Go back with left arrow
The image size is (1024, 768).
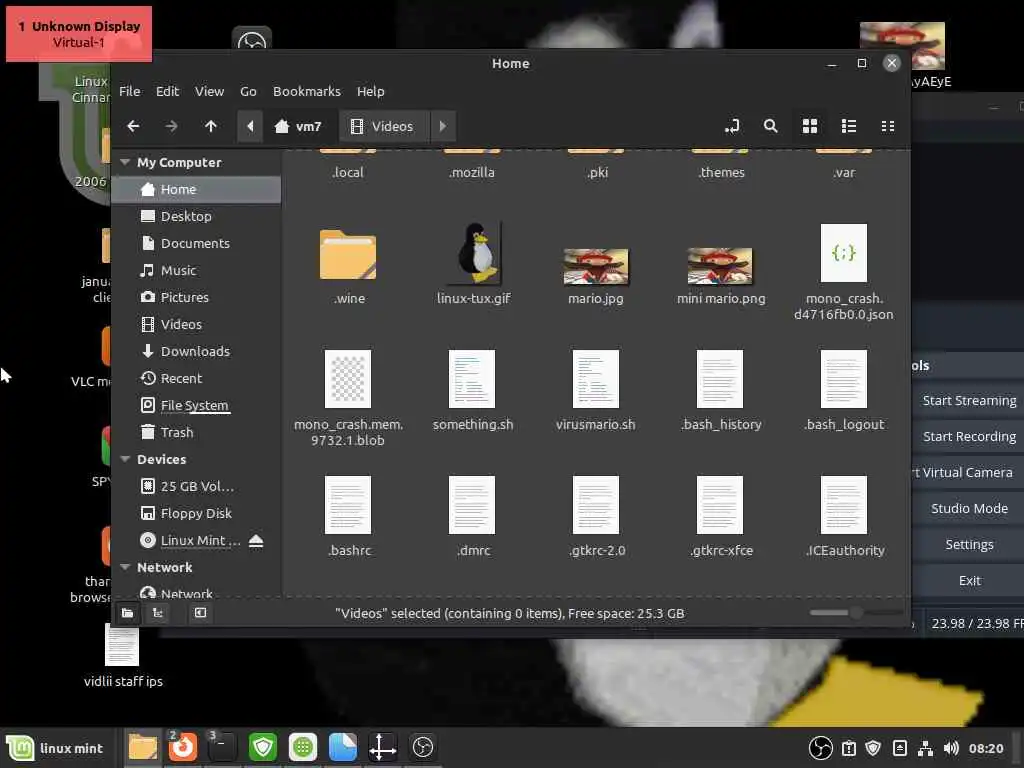[x=133, y=126]
